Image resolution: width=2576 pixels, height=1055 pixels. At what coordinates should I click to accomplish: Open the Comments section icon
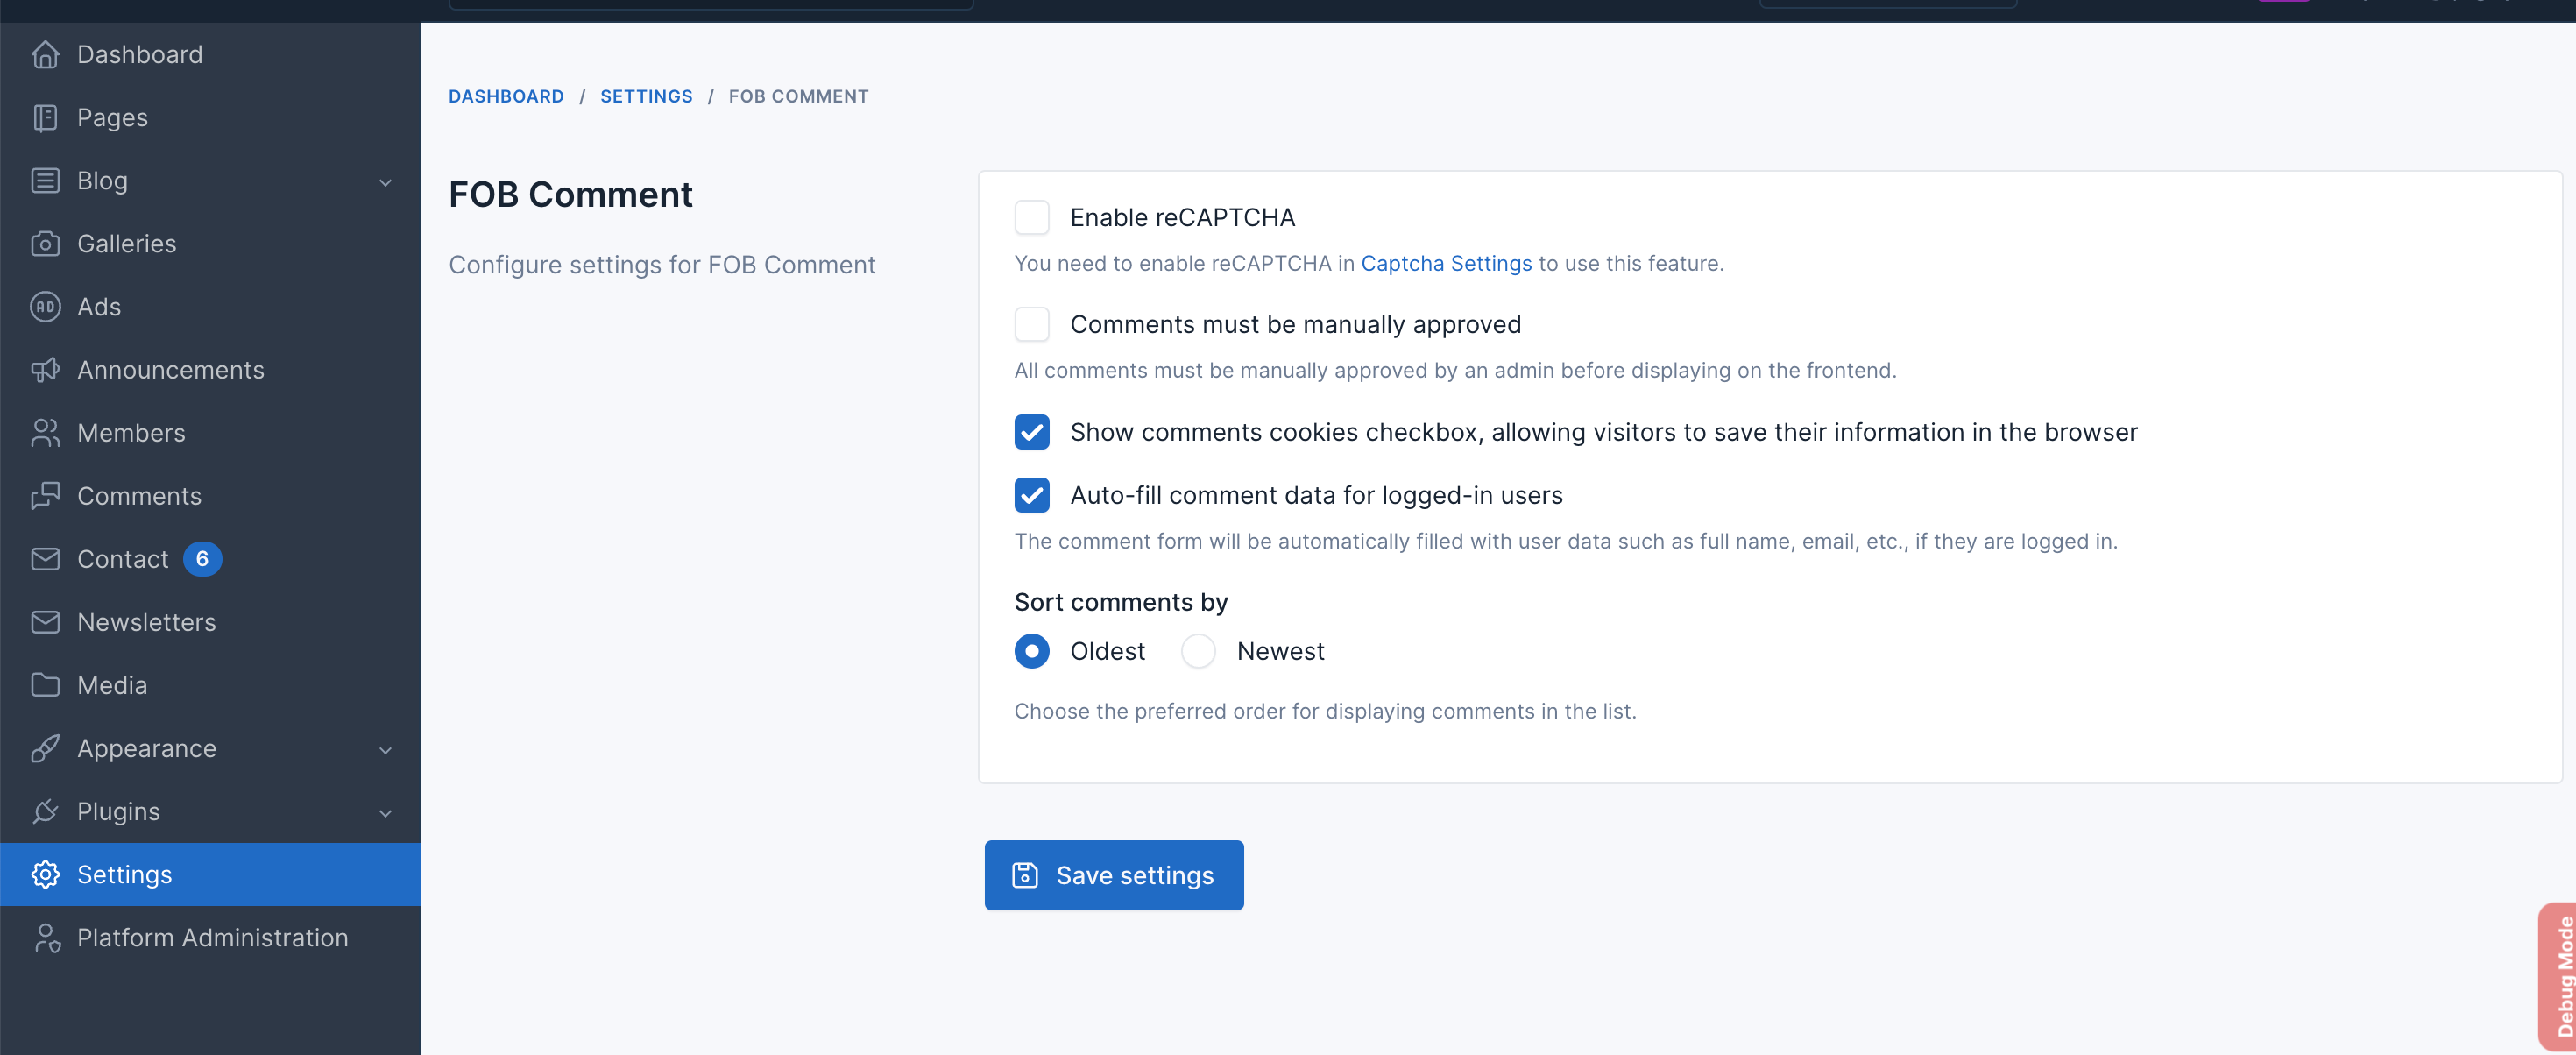click(x=46, y=495)
